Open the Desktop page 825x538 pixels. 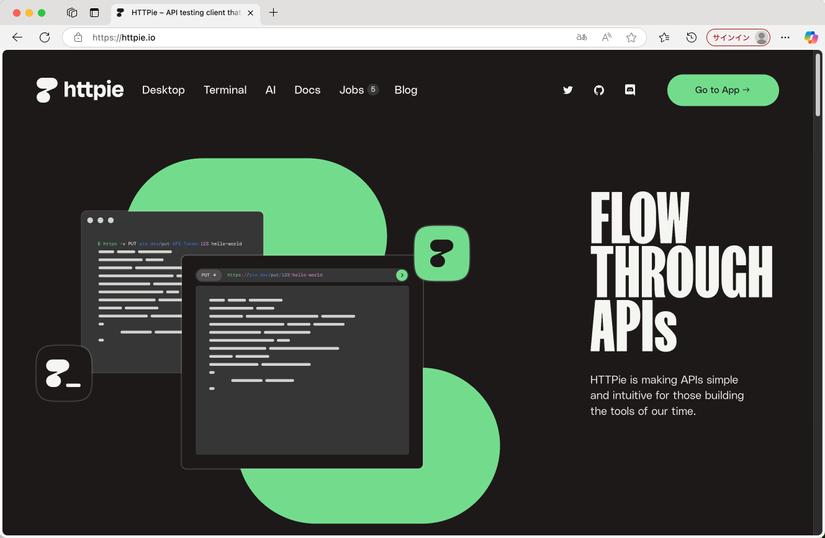pos(163,90)
